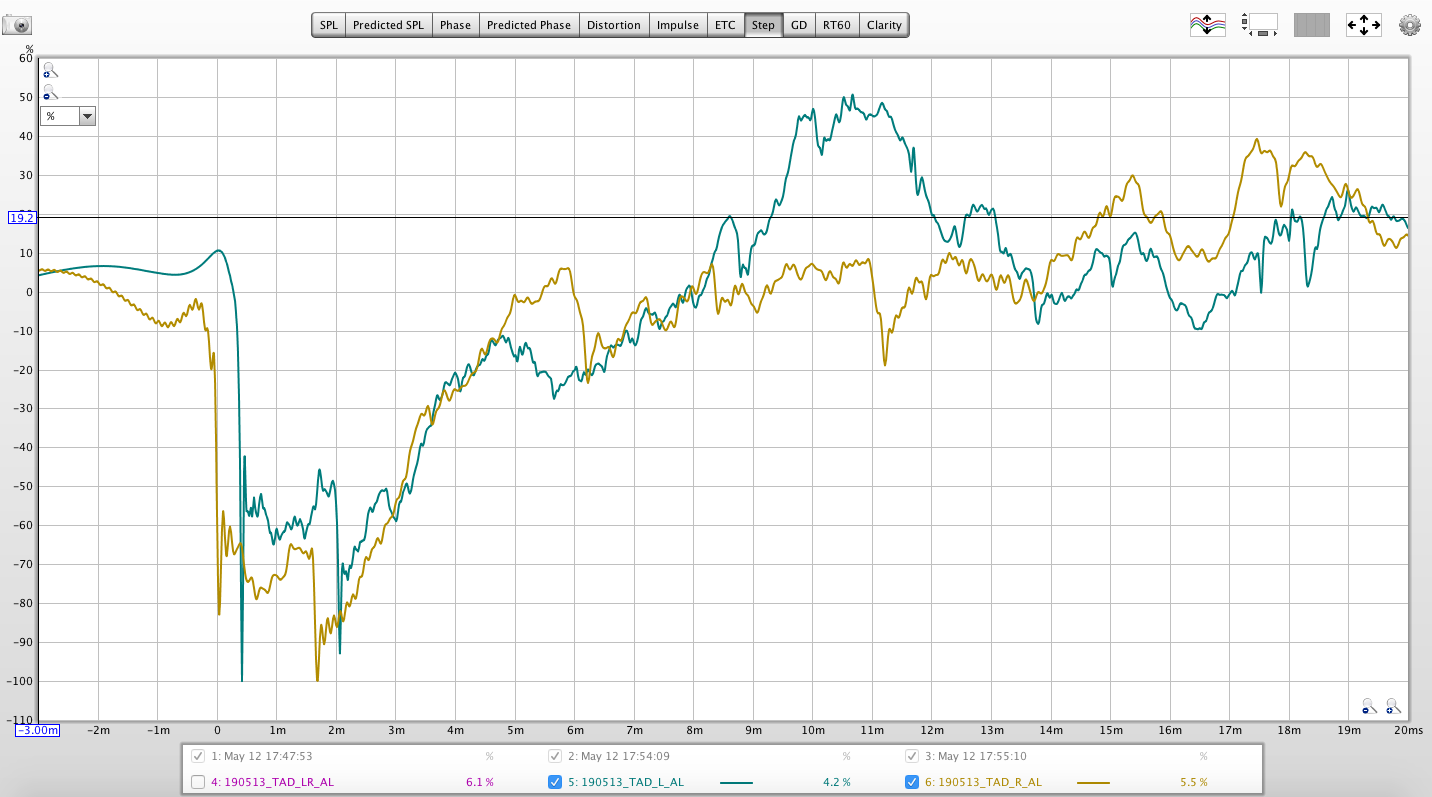Click the 5.5 % value in legend
The image size is (1432, 797).
[x=1194, y=782]
